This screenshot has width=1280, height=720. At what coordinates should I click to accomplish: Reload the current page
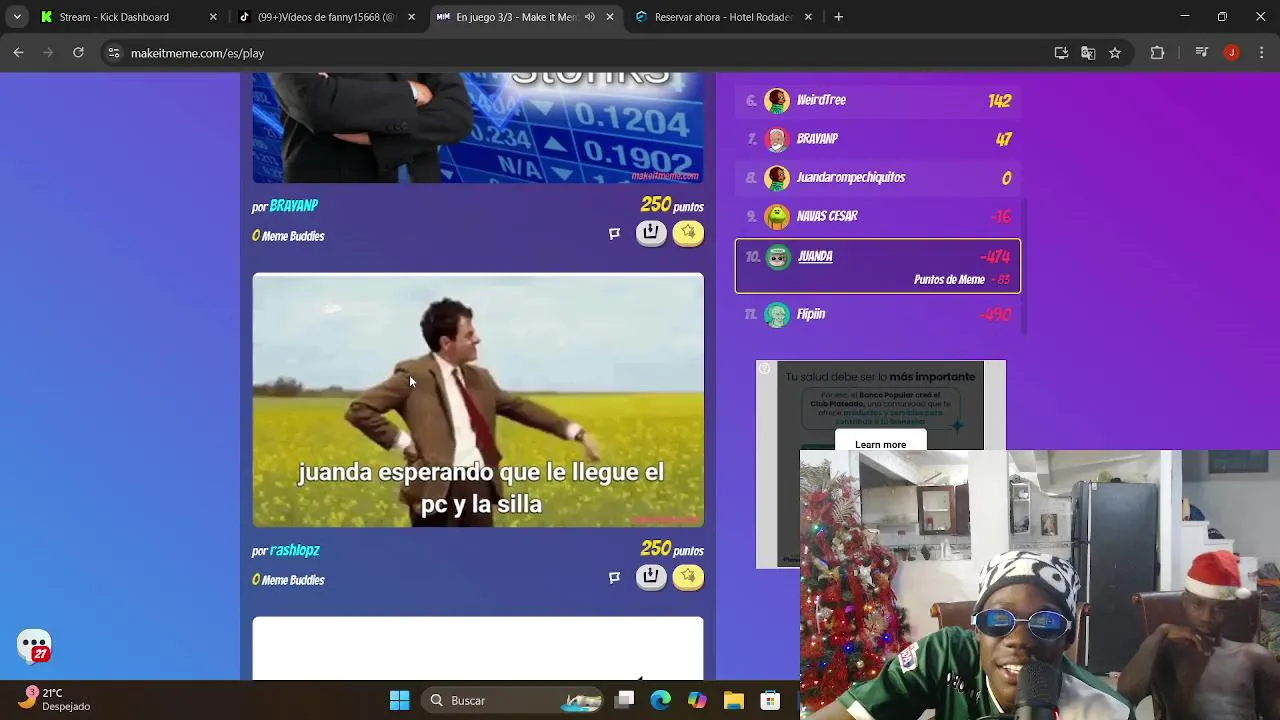78,53
